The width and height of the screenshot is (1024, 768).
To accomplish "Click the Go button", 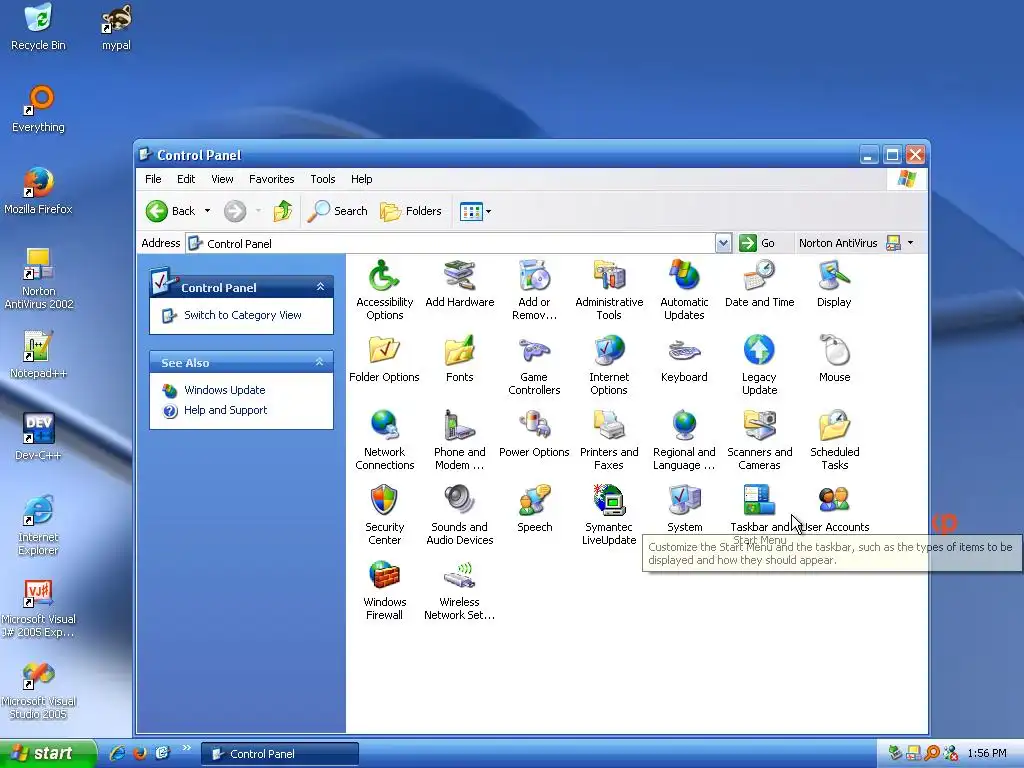I will point(758,244).
